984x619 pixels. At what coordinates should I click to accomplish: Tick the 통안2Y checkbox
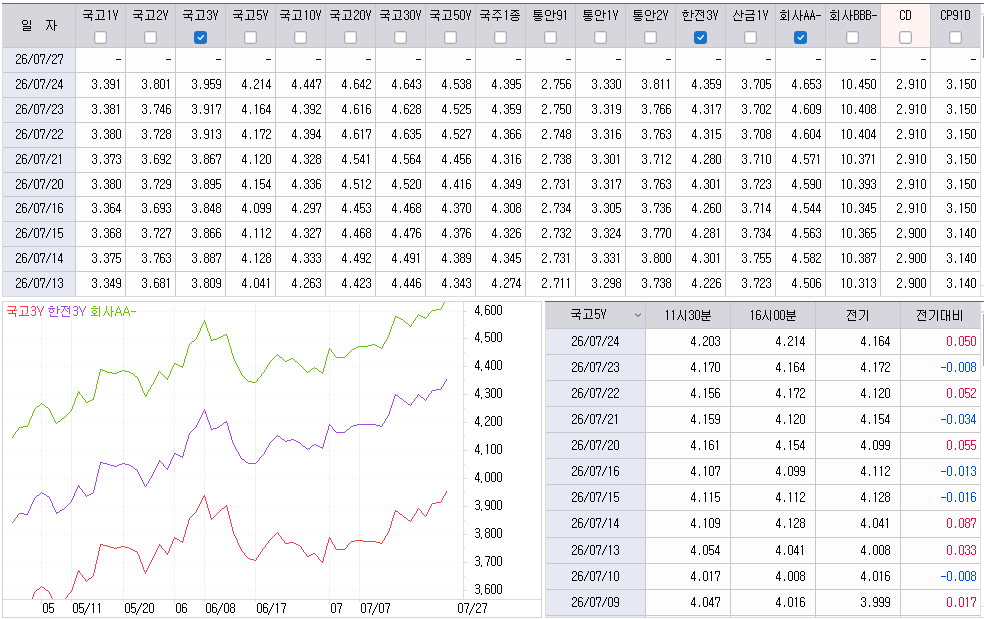pyautogui.click(x=650, y=38)
